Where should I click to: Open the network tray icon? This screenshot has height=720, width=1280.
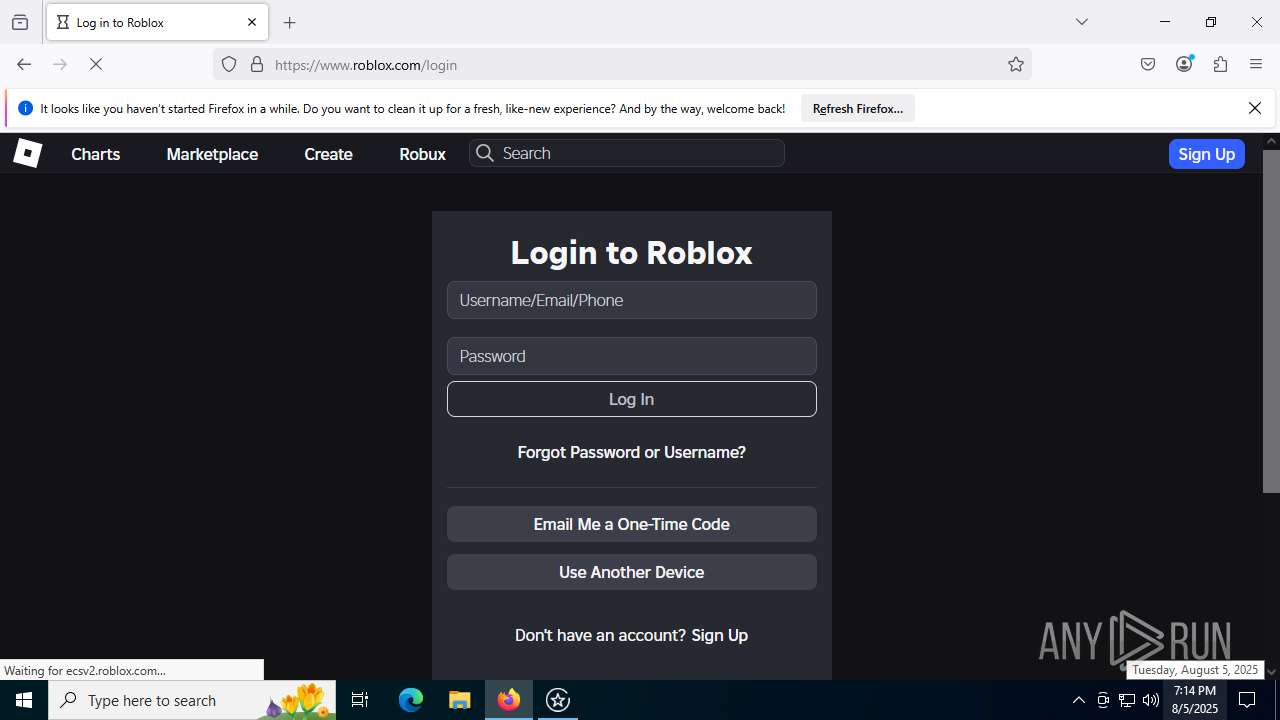click(x=1127, y=700)
